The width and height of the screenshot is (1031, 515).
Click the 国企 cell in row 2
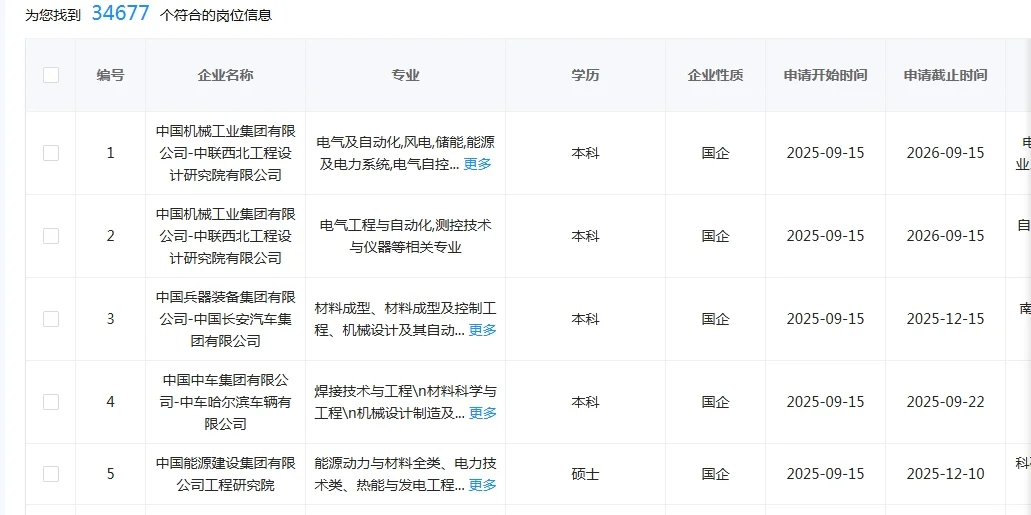pos(715,235)
